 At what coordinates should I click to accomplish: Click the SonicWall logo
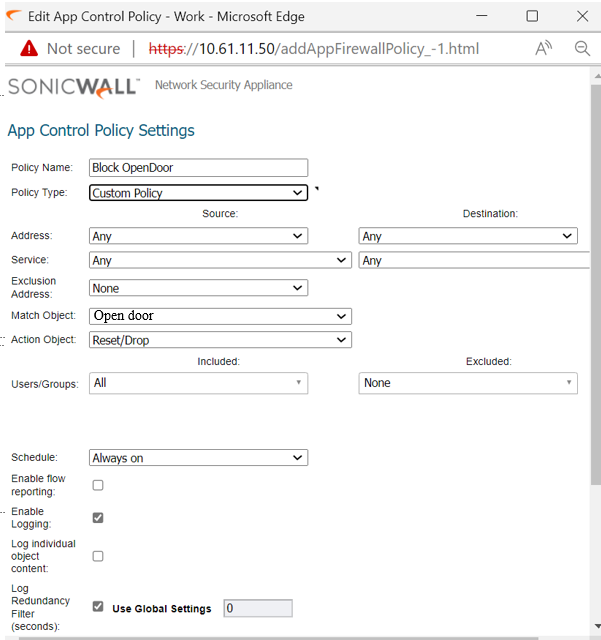74,87
